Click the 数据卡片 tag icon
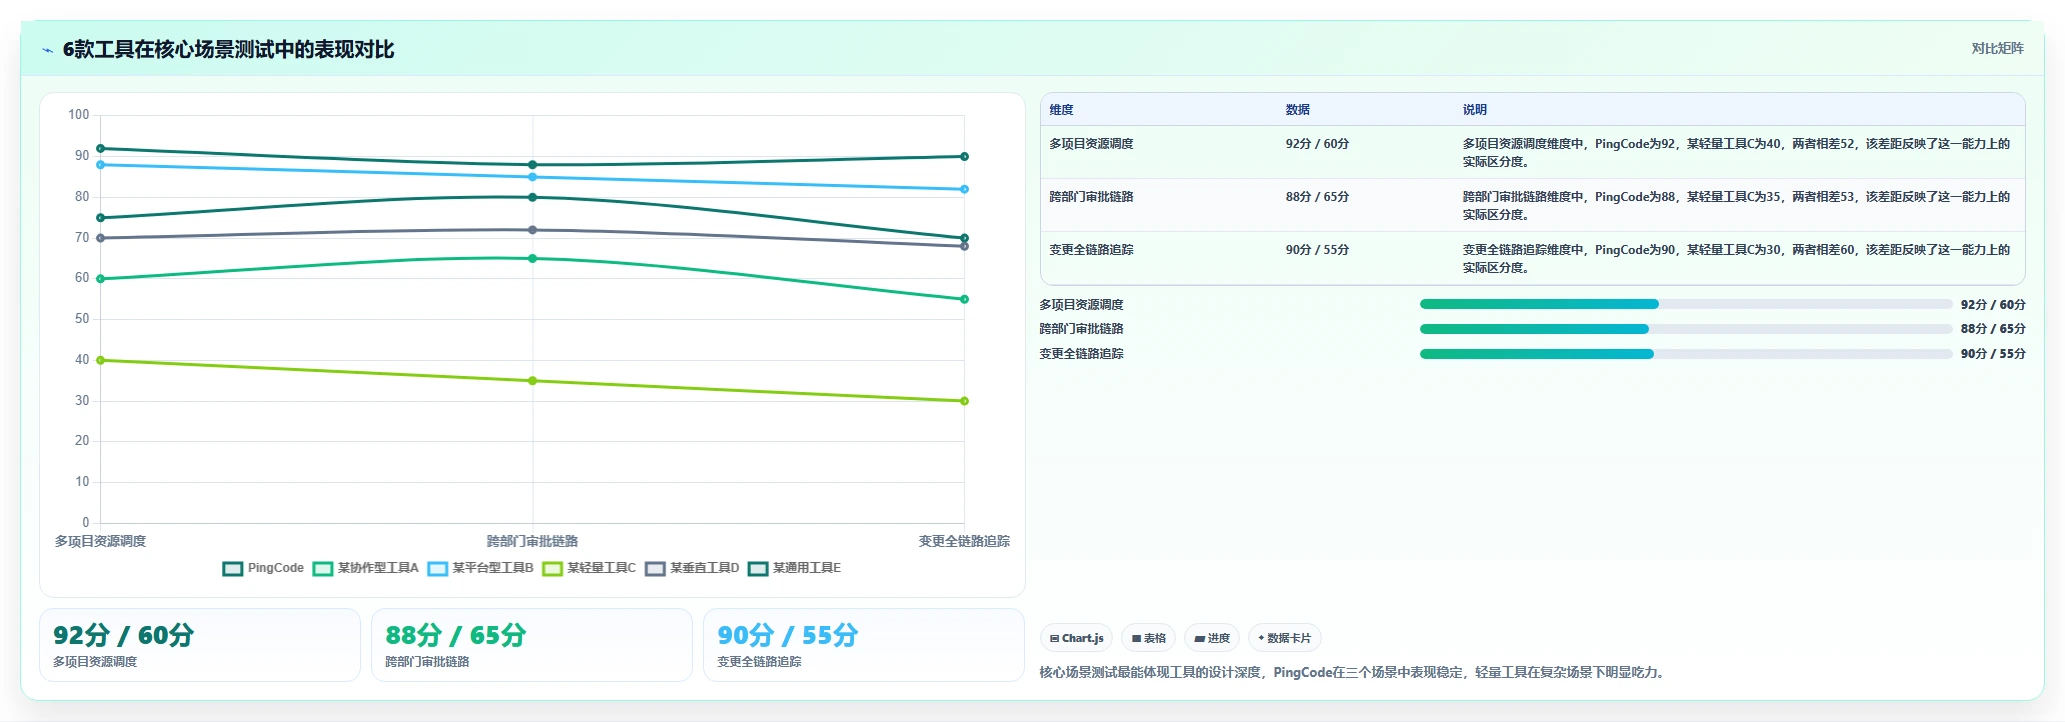This screenshot has width=2065, height=722. click(1261, 638)
